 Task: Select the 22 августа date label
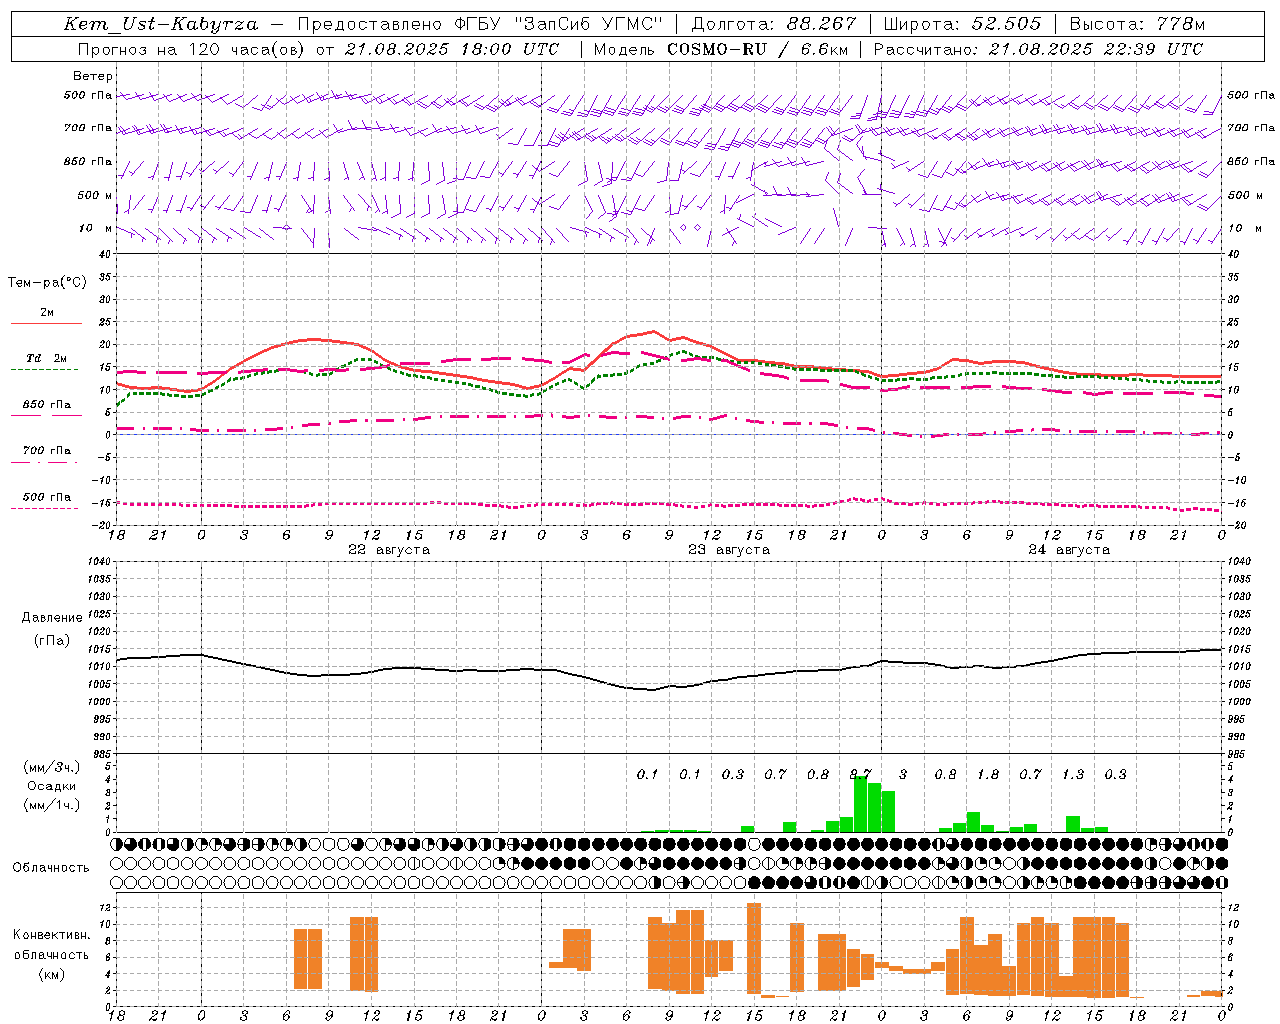tap(389, 550)
